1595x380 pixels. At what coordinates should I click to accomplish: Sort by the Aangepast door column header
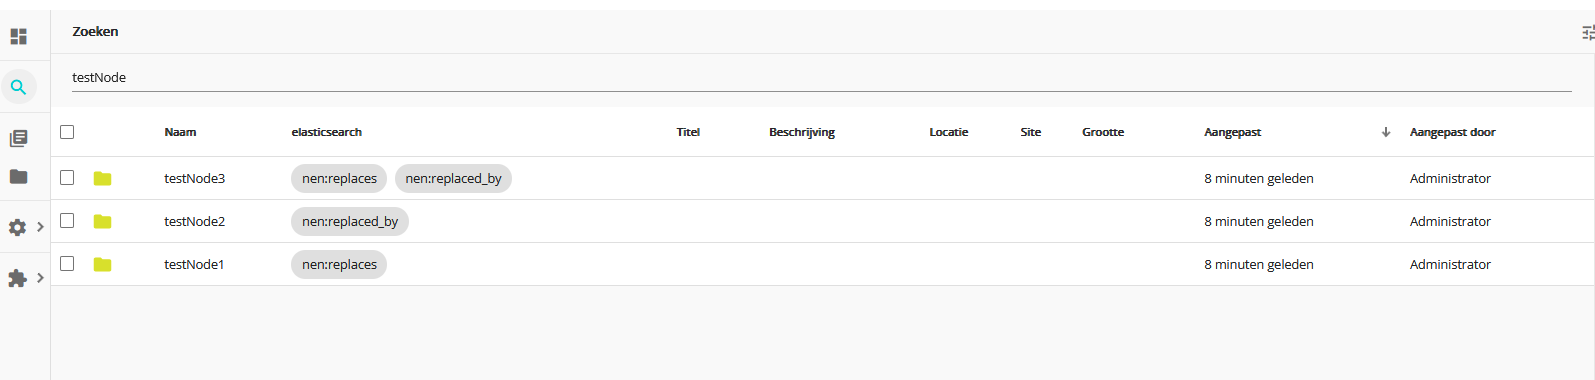1453,132
